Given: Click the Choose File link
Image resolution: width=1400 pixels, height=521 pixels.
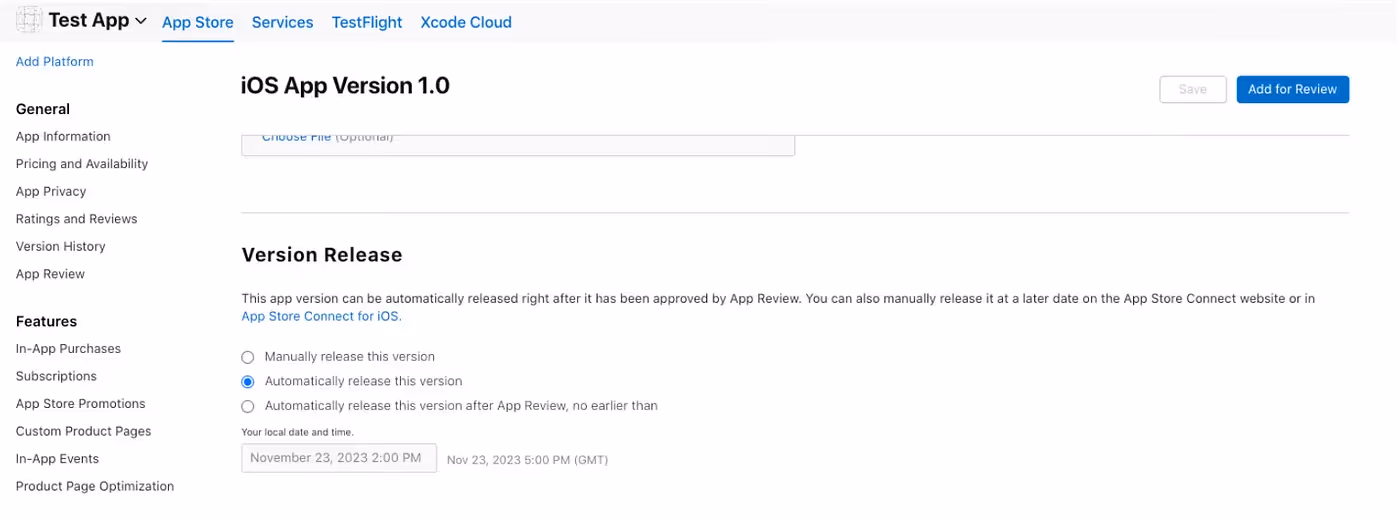Looking at the screenshot, I should [296, 137].
